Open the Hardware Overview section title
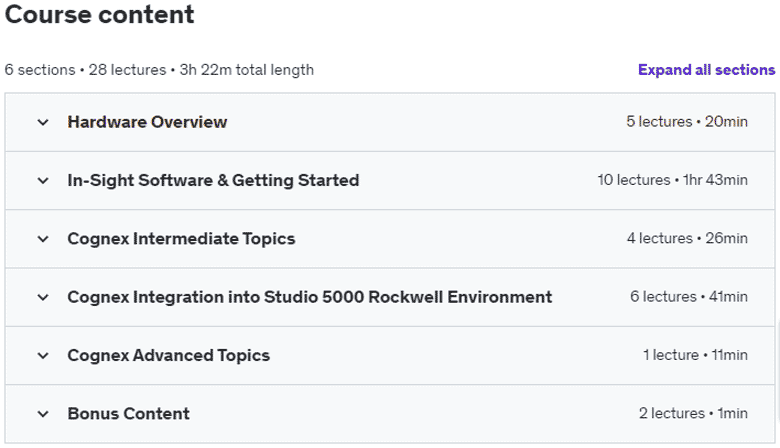Image resolution: width=780 pixels, height=448 pixels. [147, 122]
